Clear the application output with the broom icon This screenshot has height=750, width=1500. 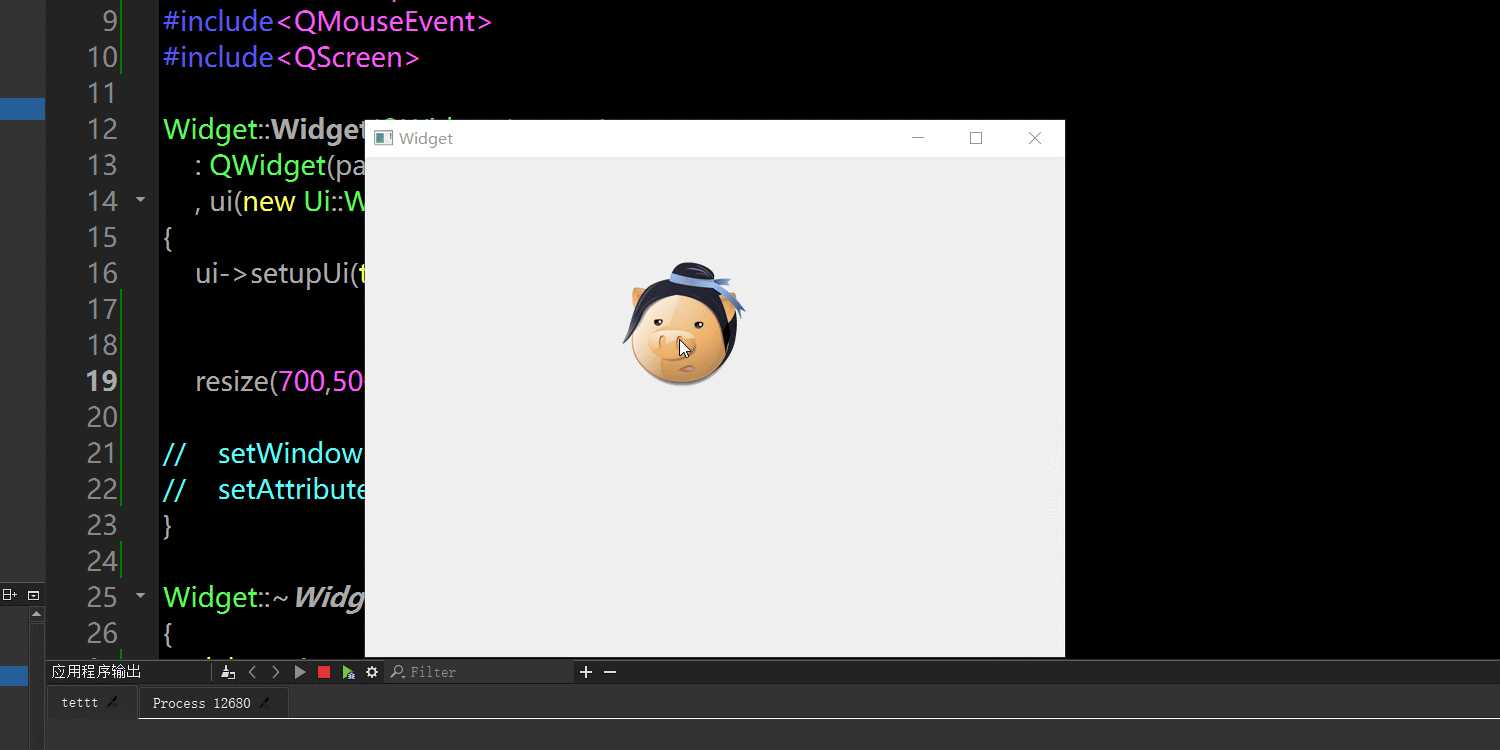click(x=228, y=672)
